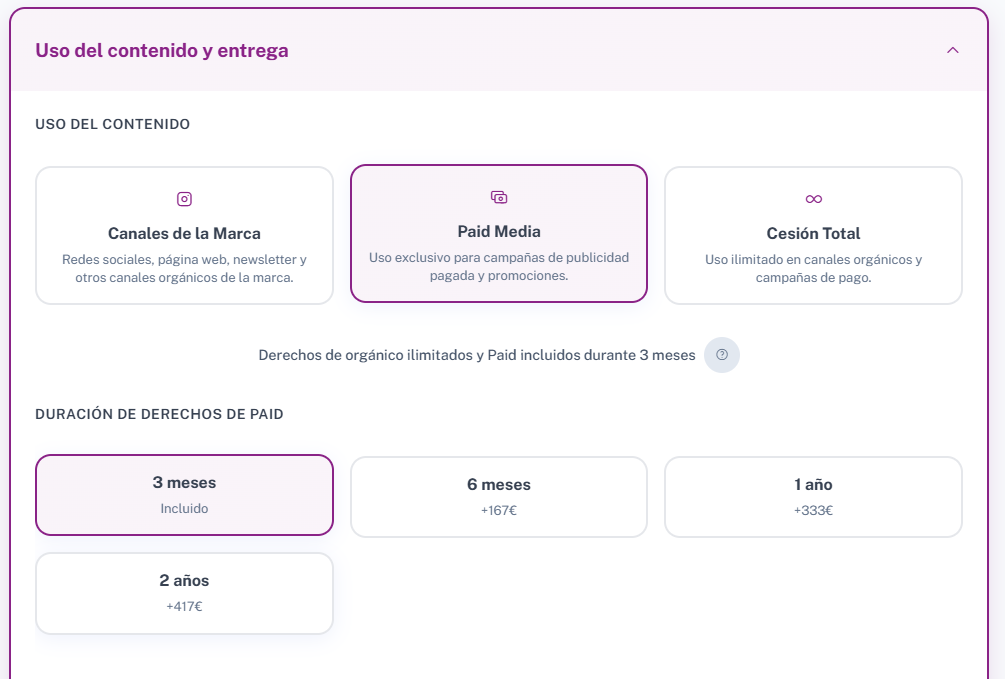Select the '3 meses' duration option

pyautogui.click(x=184, y=483)
